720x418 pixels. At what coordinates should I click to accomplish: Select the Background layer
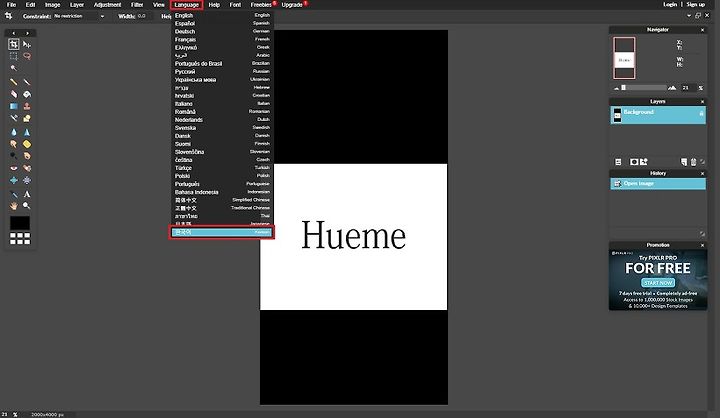658,115
